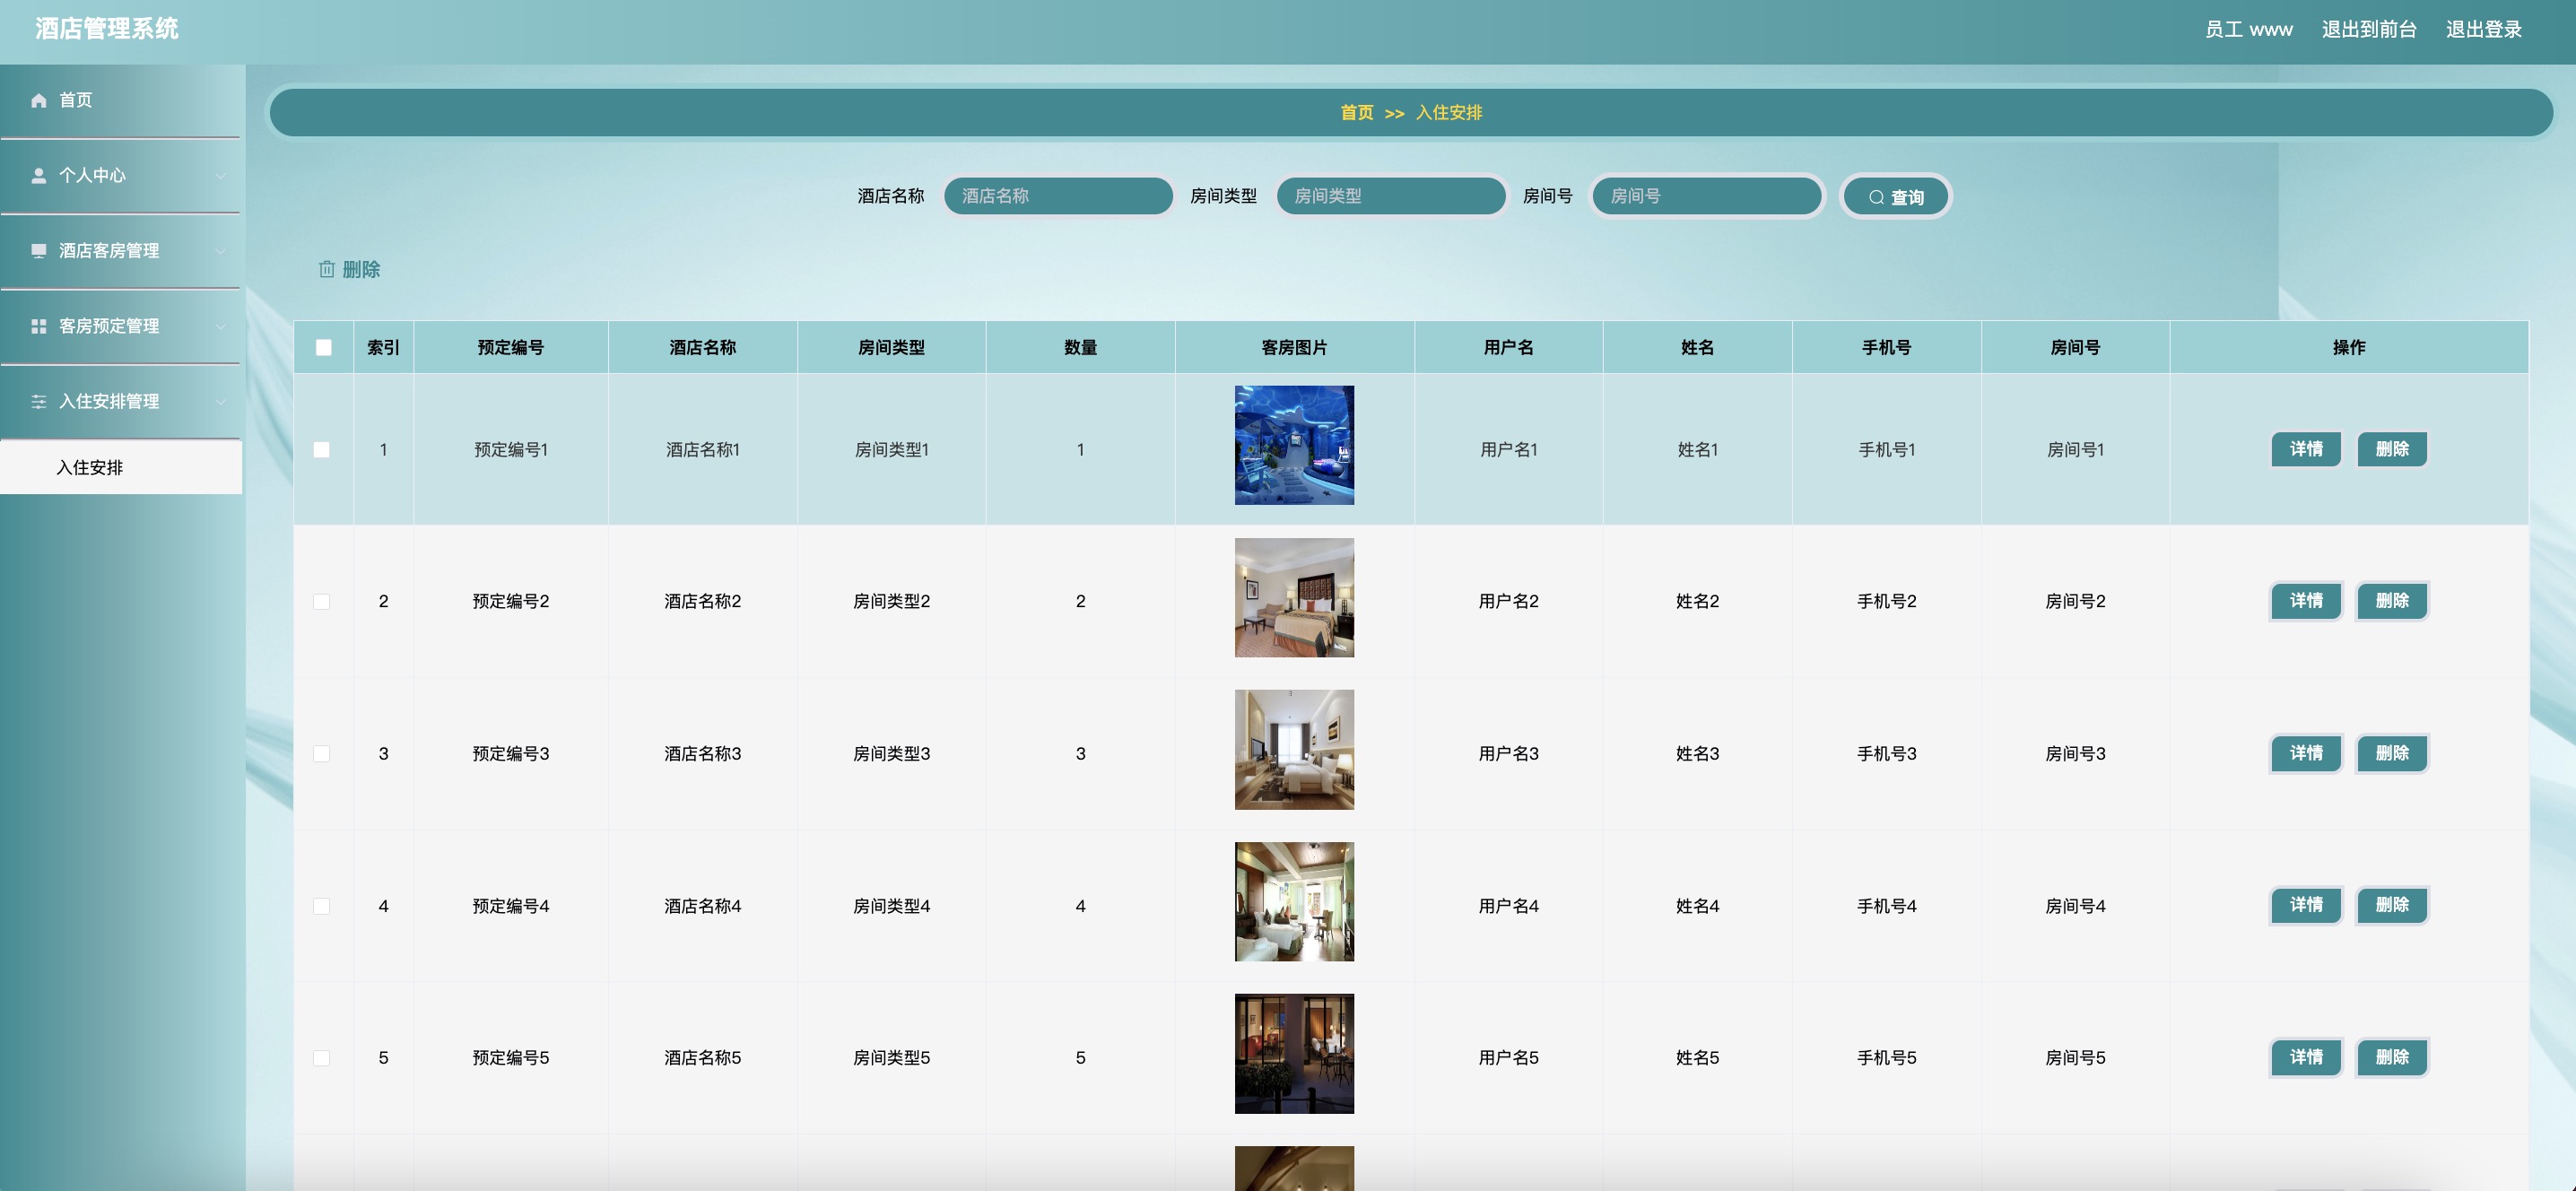Screen dimensions: 2576x1191
Task: Click the person icon next to 个人中心
Action: 39,175
